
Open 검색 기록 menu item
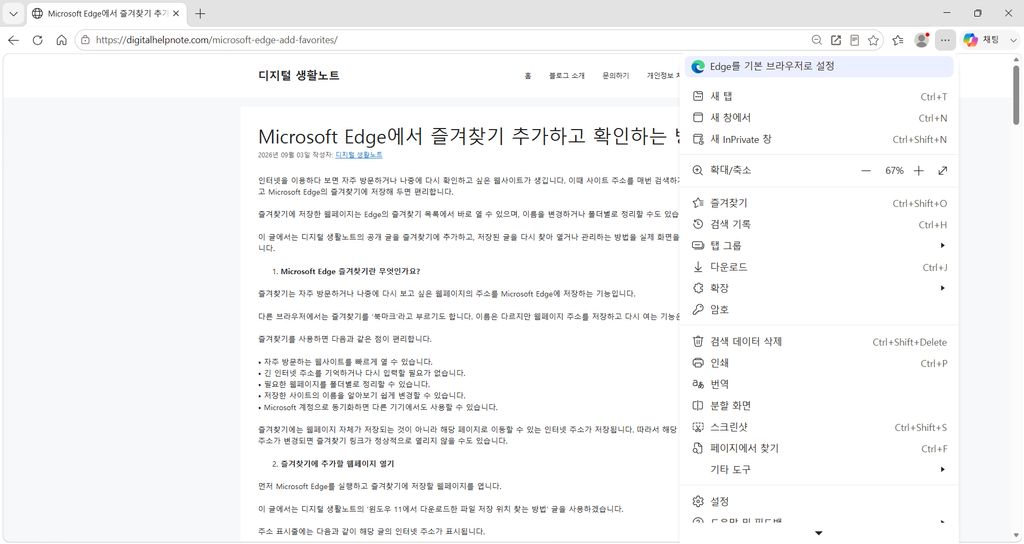pyautogui.click(x=819, y=224)
